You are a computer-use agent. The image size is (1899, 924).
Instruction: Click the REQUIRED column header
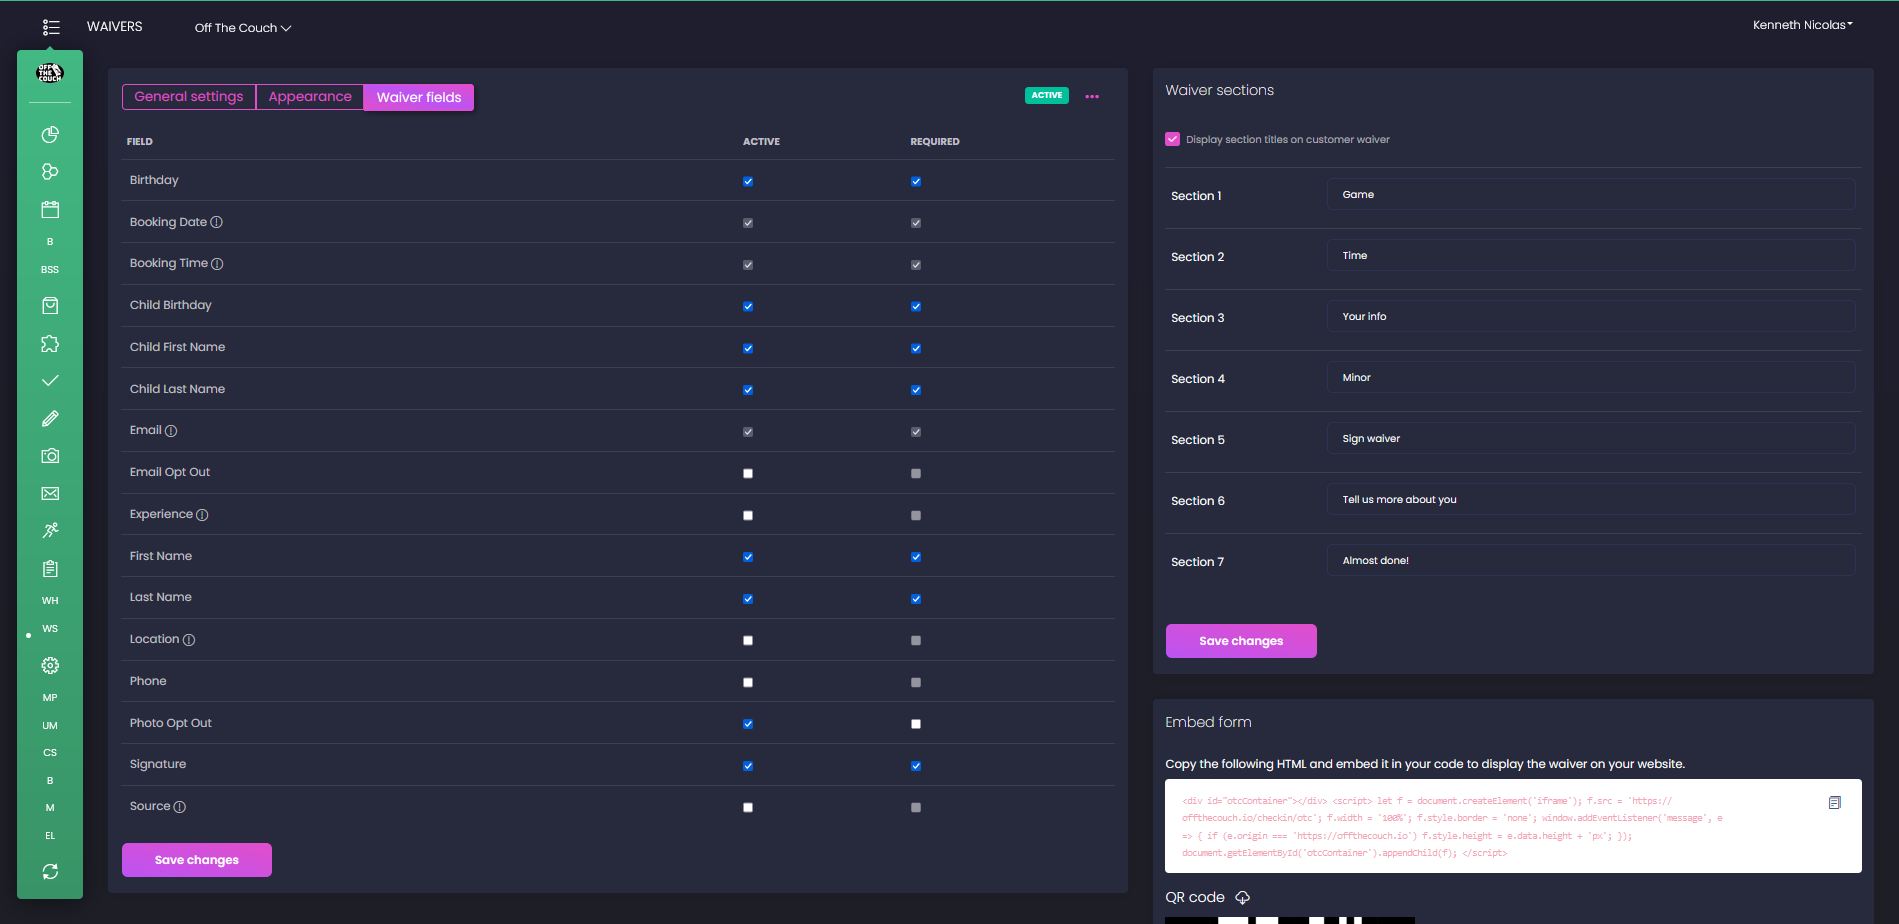click(935, 142)
